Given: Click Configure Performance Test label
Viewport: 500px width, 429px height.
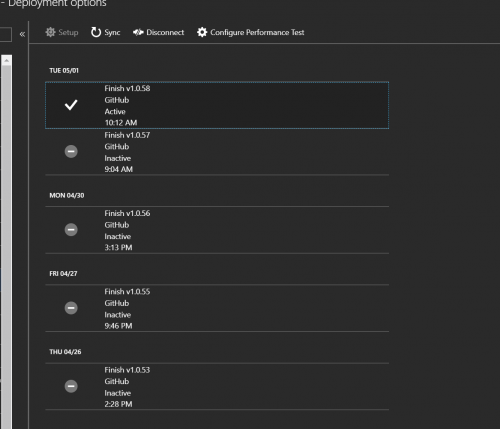Looking at the screenshot, I should tap(257, 32).
